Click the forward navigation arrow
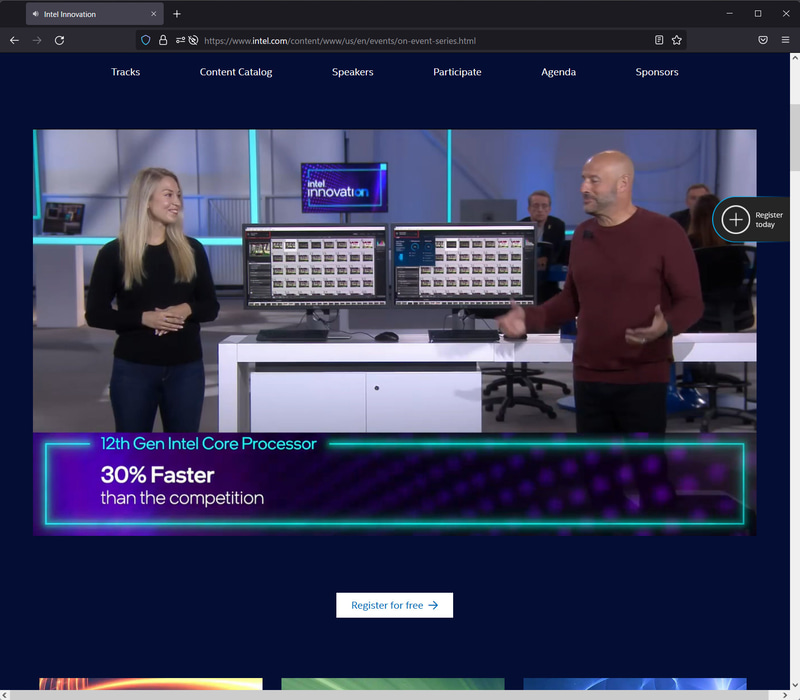The image size is (800, 700). [x=37, y=40]
